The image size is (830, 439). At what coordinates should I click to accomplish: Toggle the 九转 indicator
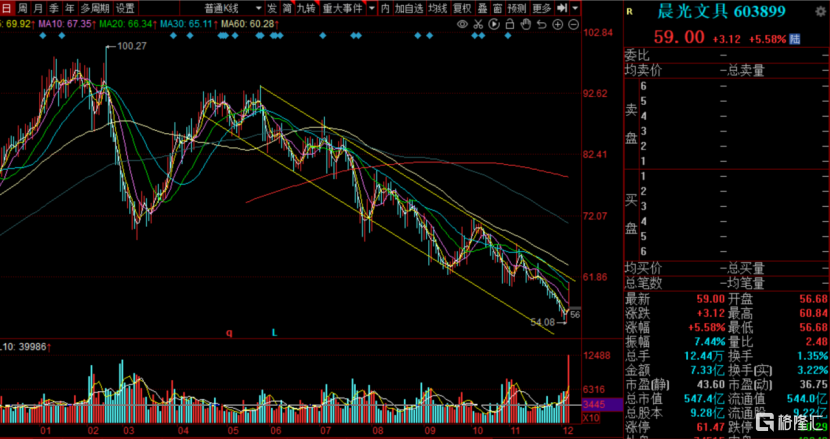click(x=305, y=8)
